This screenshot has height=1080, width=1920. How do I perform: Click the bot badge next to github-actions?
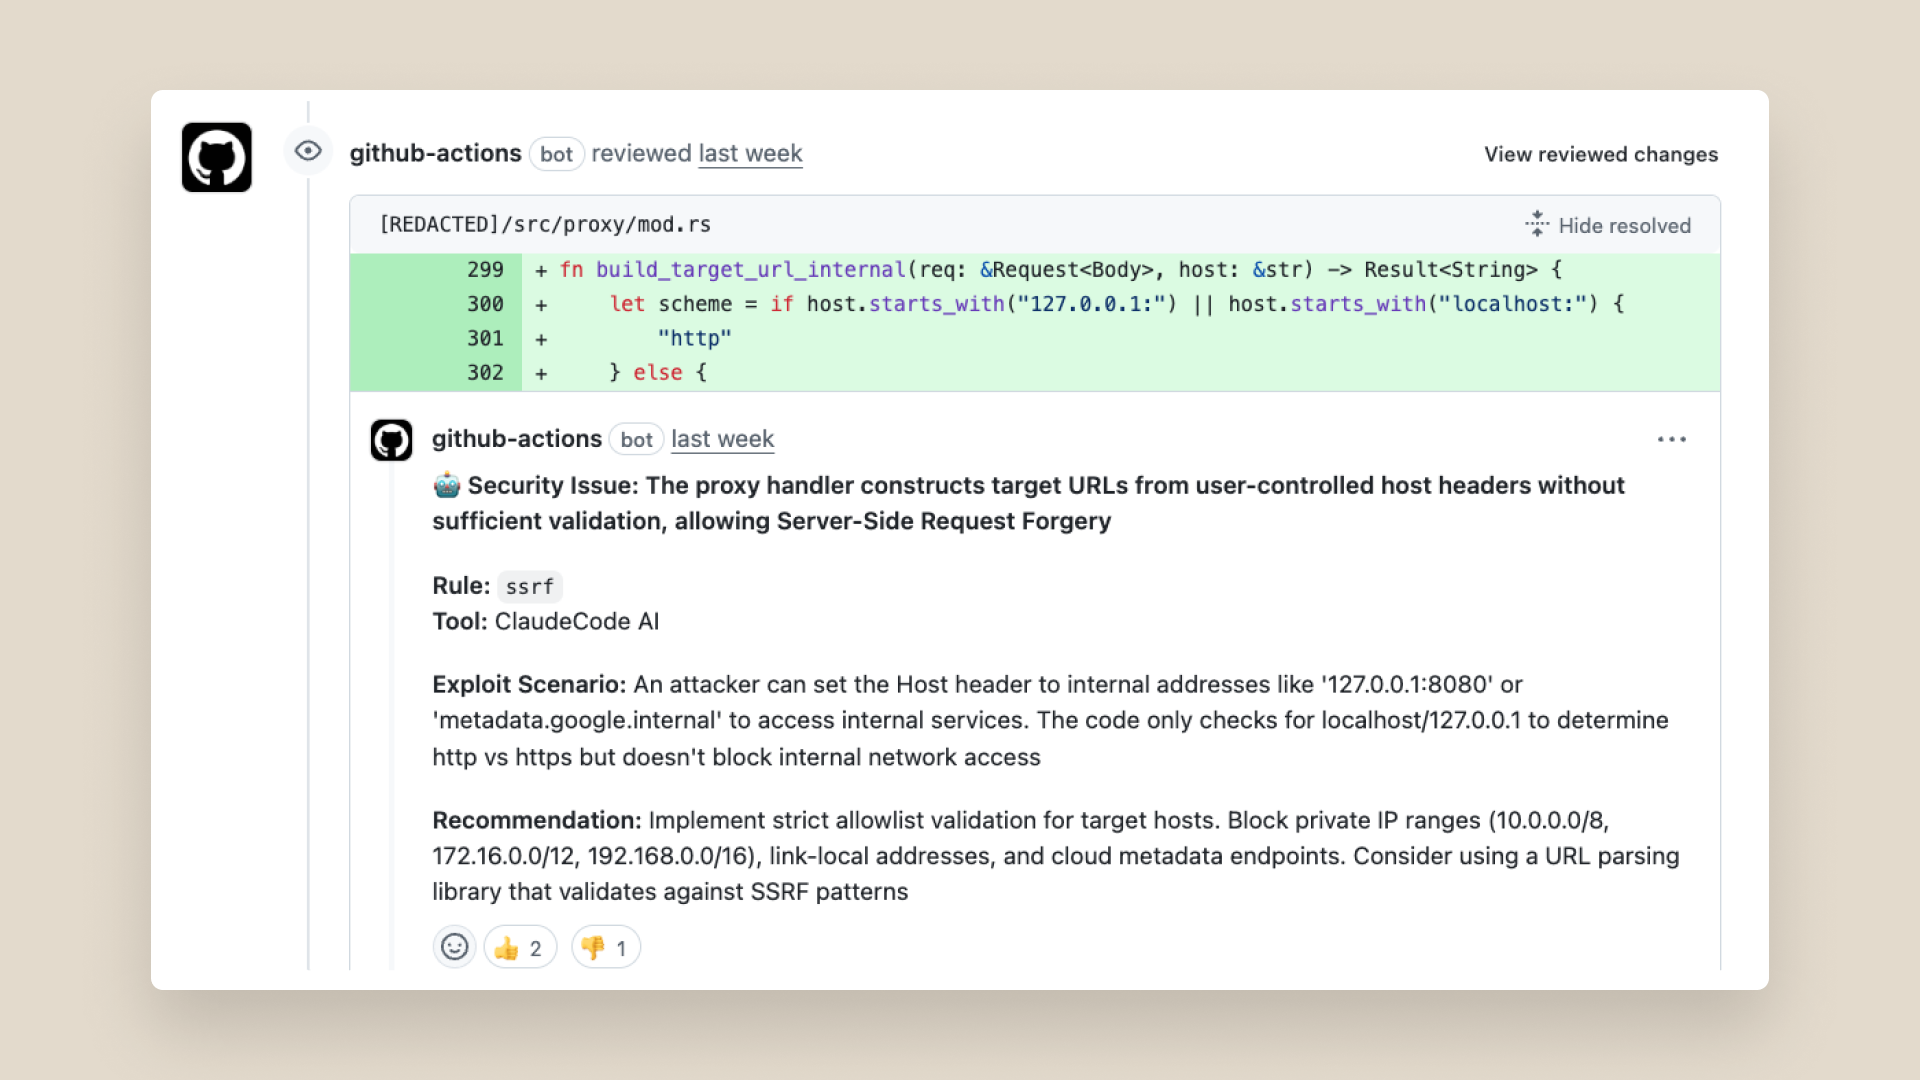tap(557, 154)
